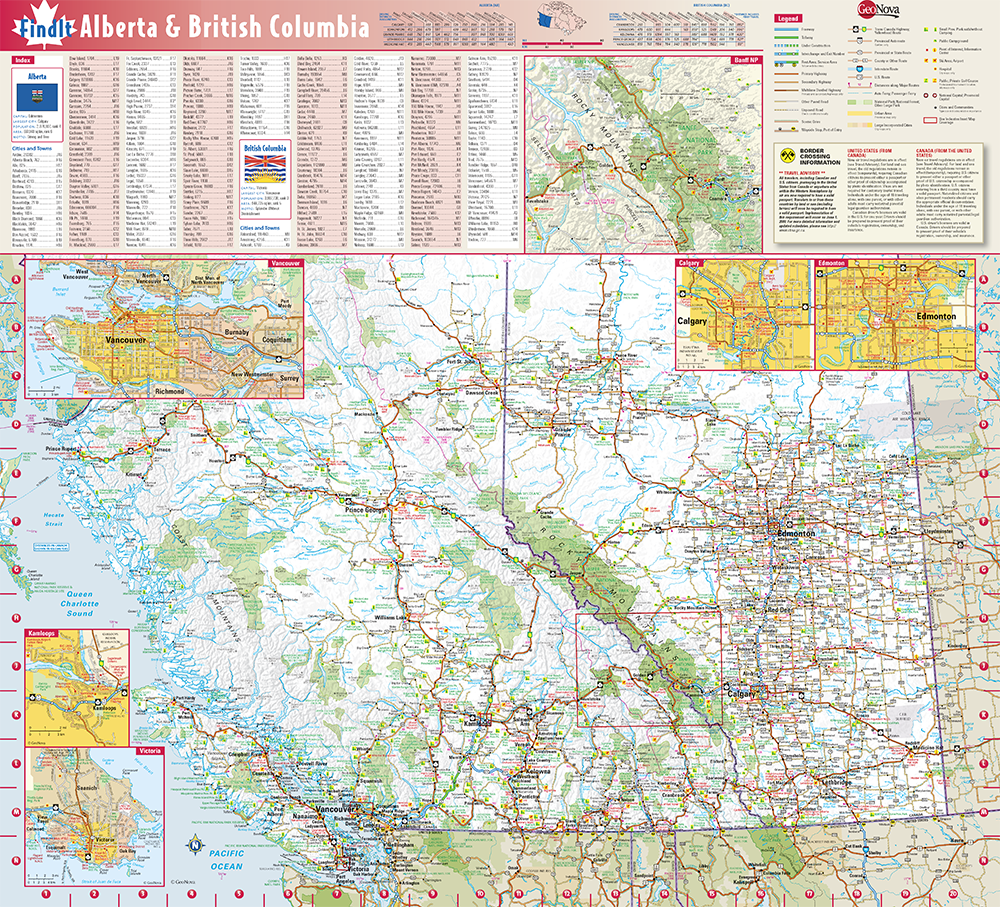Click the 'PACIFIC OCEAN' label
The image size is (1000, 907).
click(226, 859)
